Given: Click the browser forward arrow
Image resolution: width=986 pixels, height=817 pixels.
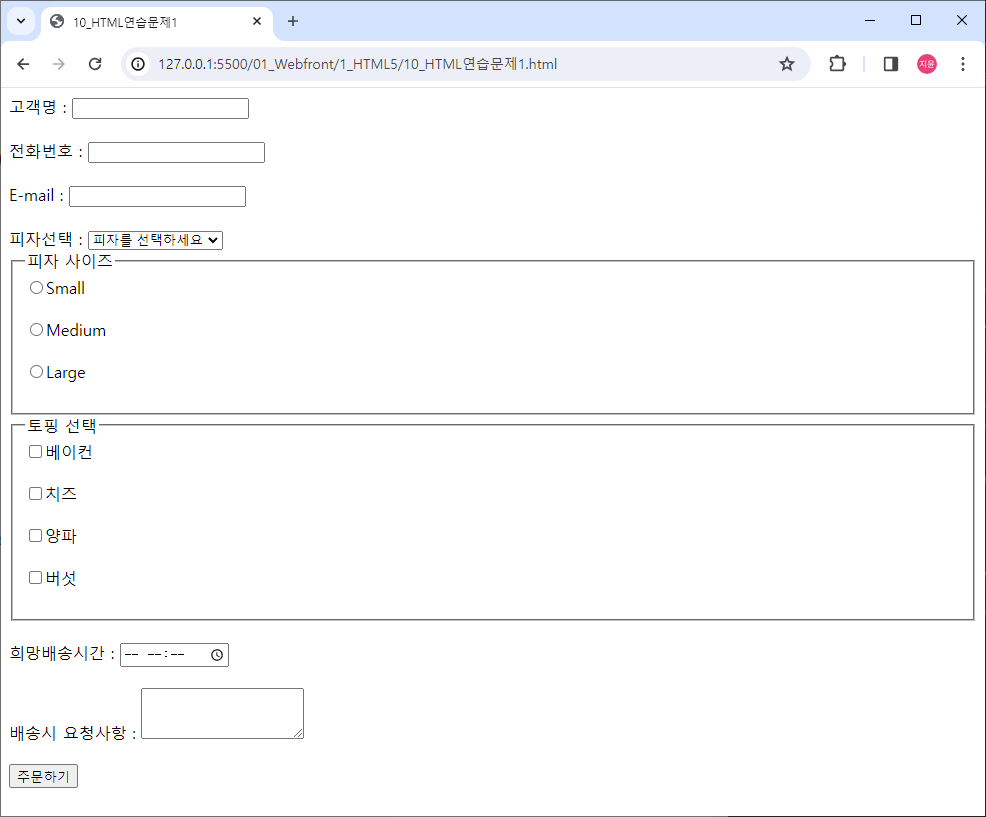Looking at the screenshot, I should (58, 64).
